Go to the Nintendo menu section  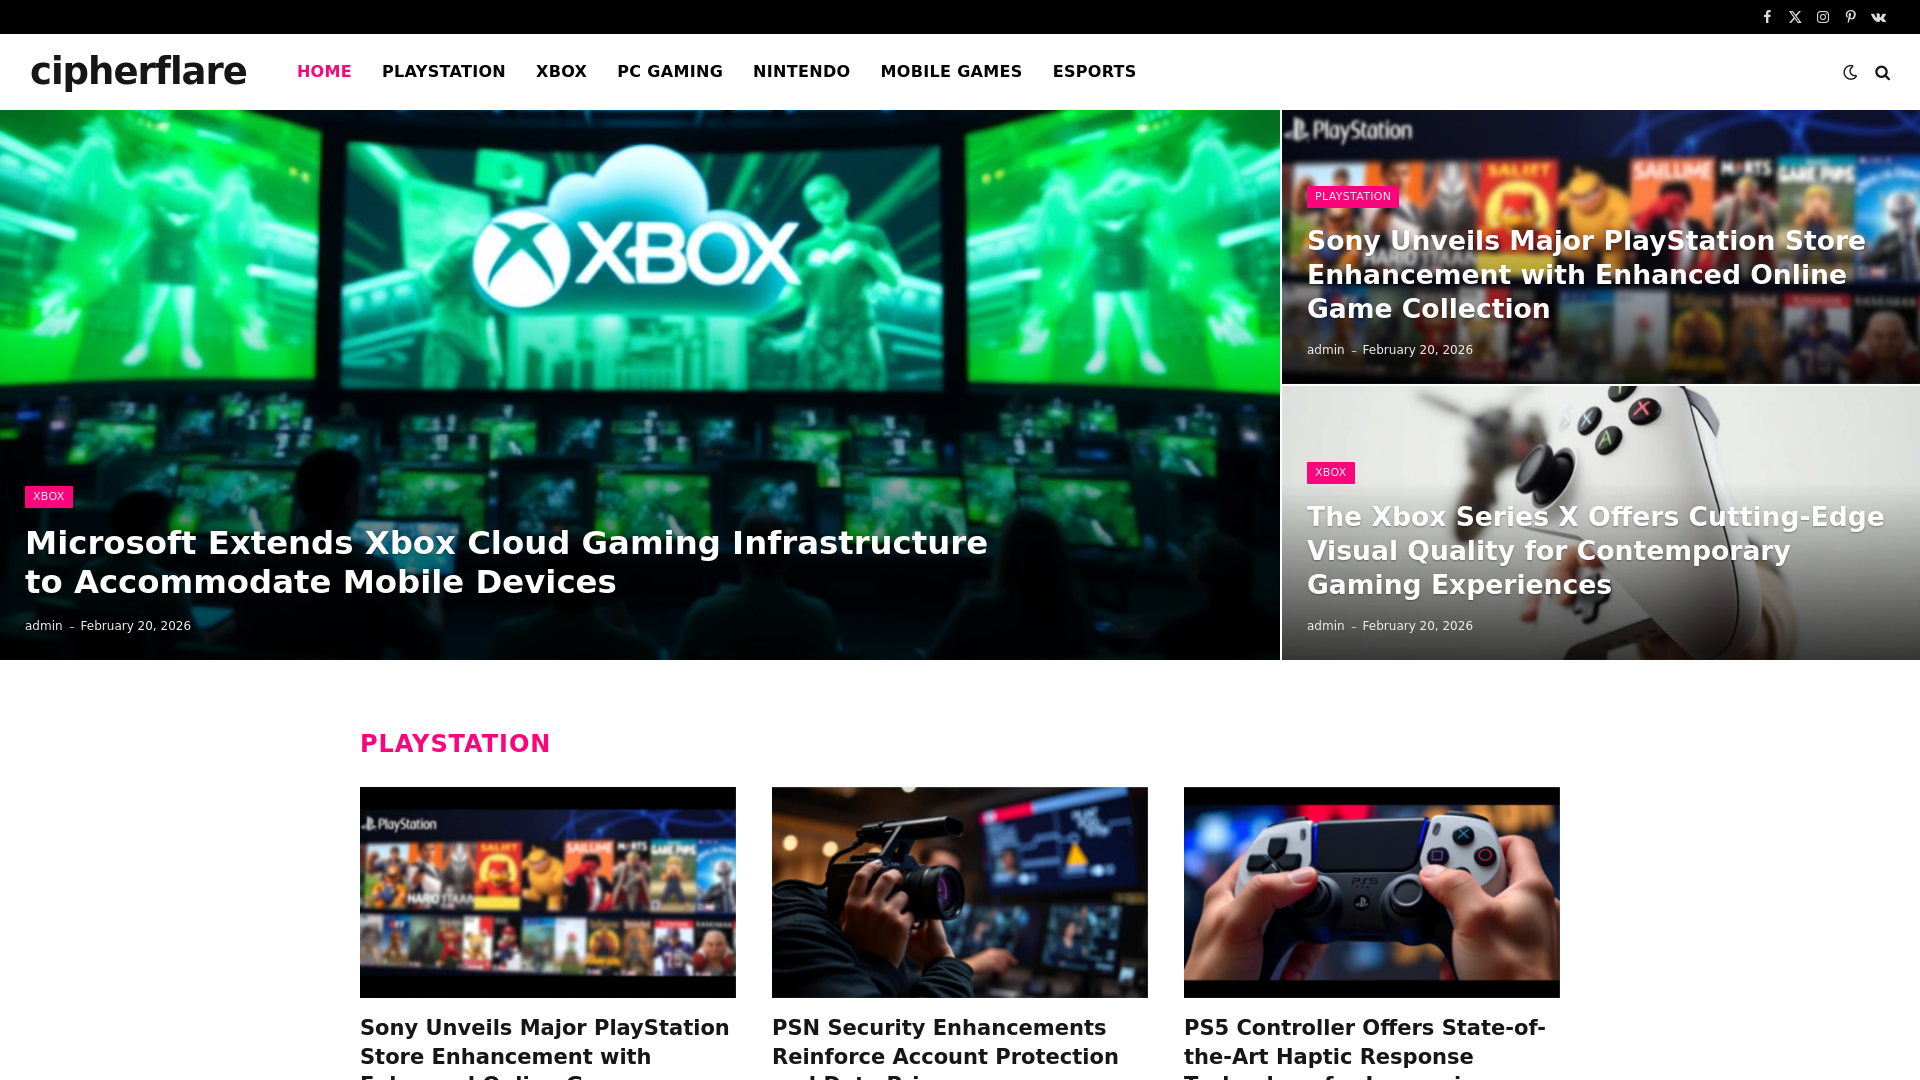[801, 71]
